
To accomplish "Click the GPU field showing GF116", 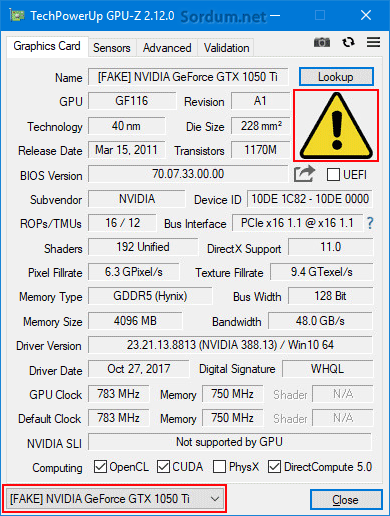I will coord(132,101).
